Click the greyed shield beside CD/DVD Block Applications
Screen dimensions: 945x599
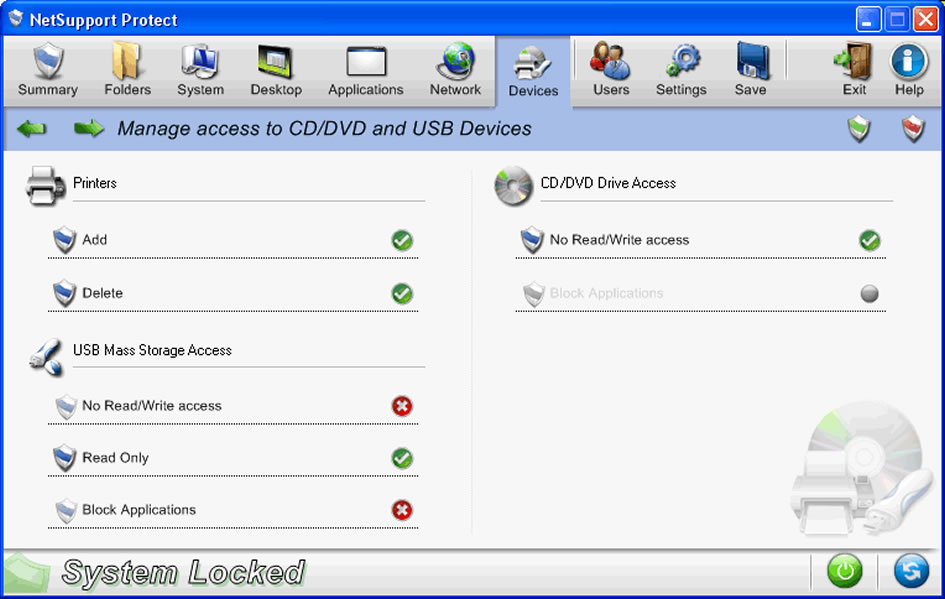pyautogui.click(x=533, y=294)
